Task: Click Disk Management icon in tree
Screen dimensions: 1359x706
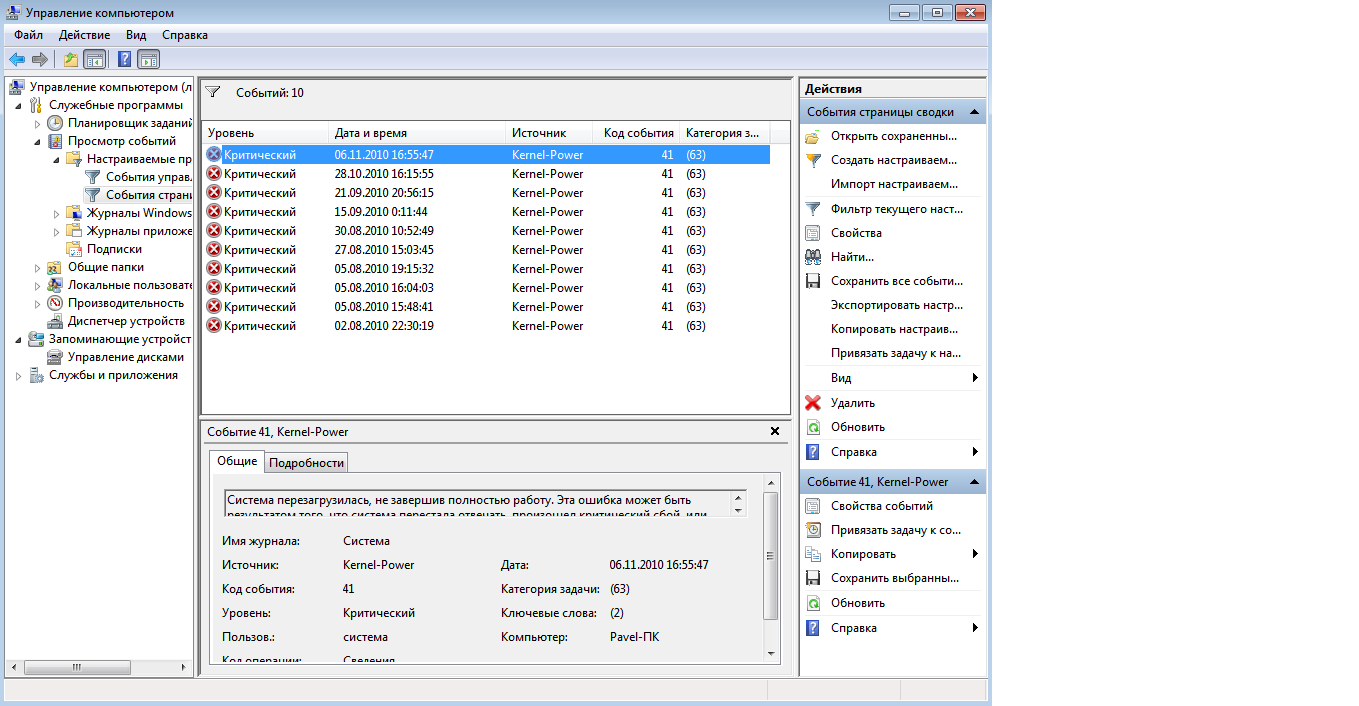Action: 55,357
